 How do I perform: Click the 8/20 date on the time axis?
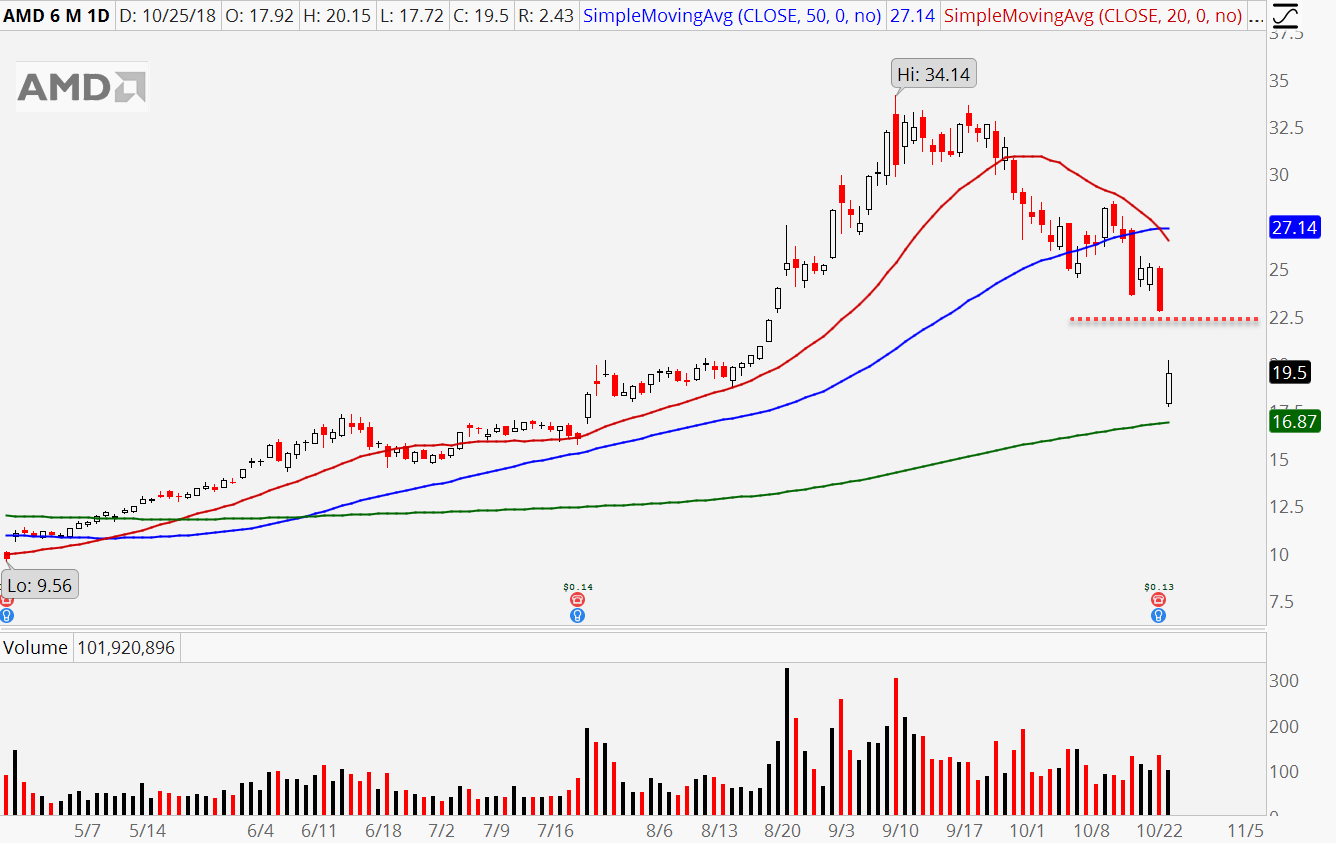click(782, 831)
